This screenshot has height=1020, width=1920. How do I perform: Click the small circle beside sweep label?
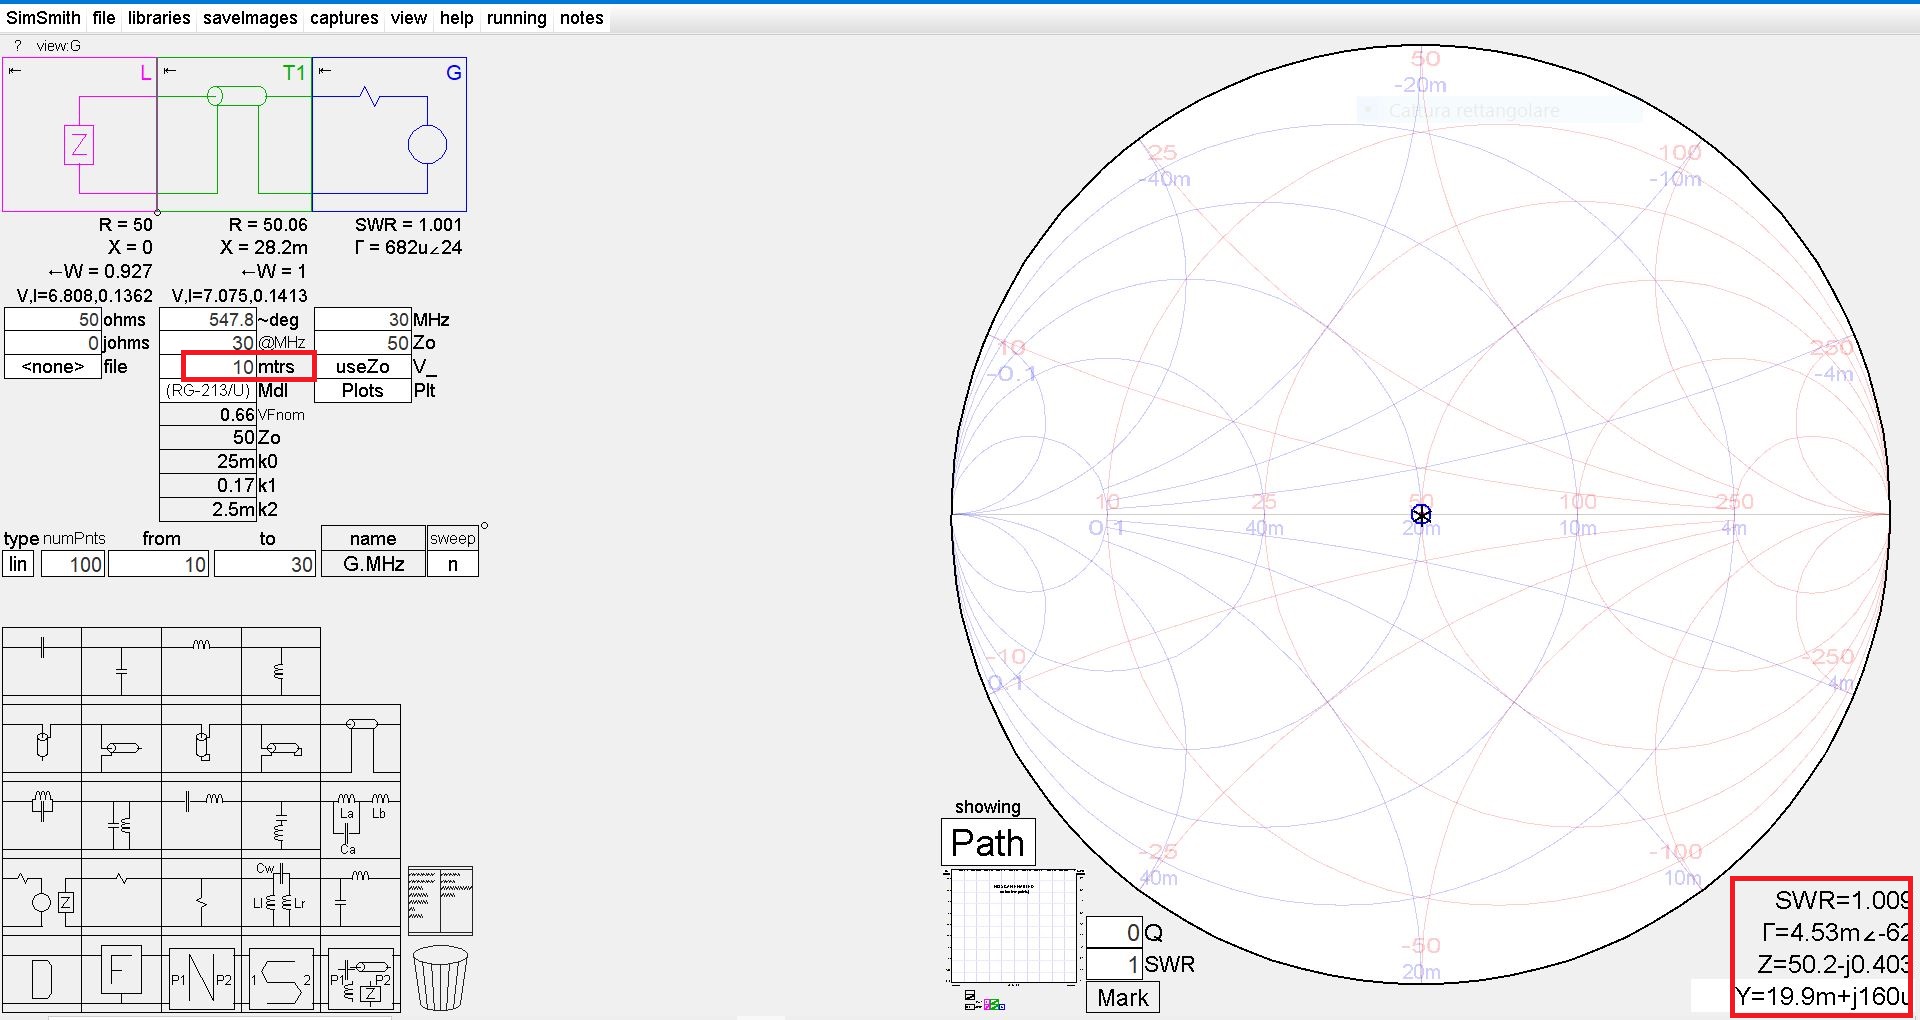point(485,526)
